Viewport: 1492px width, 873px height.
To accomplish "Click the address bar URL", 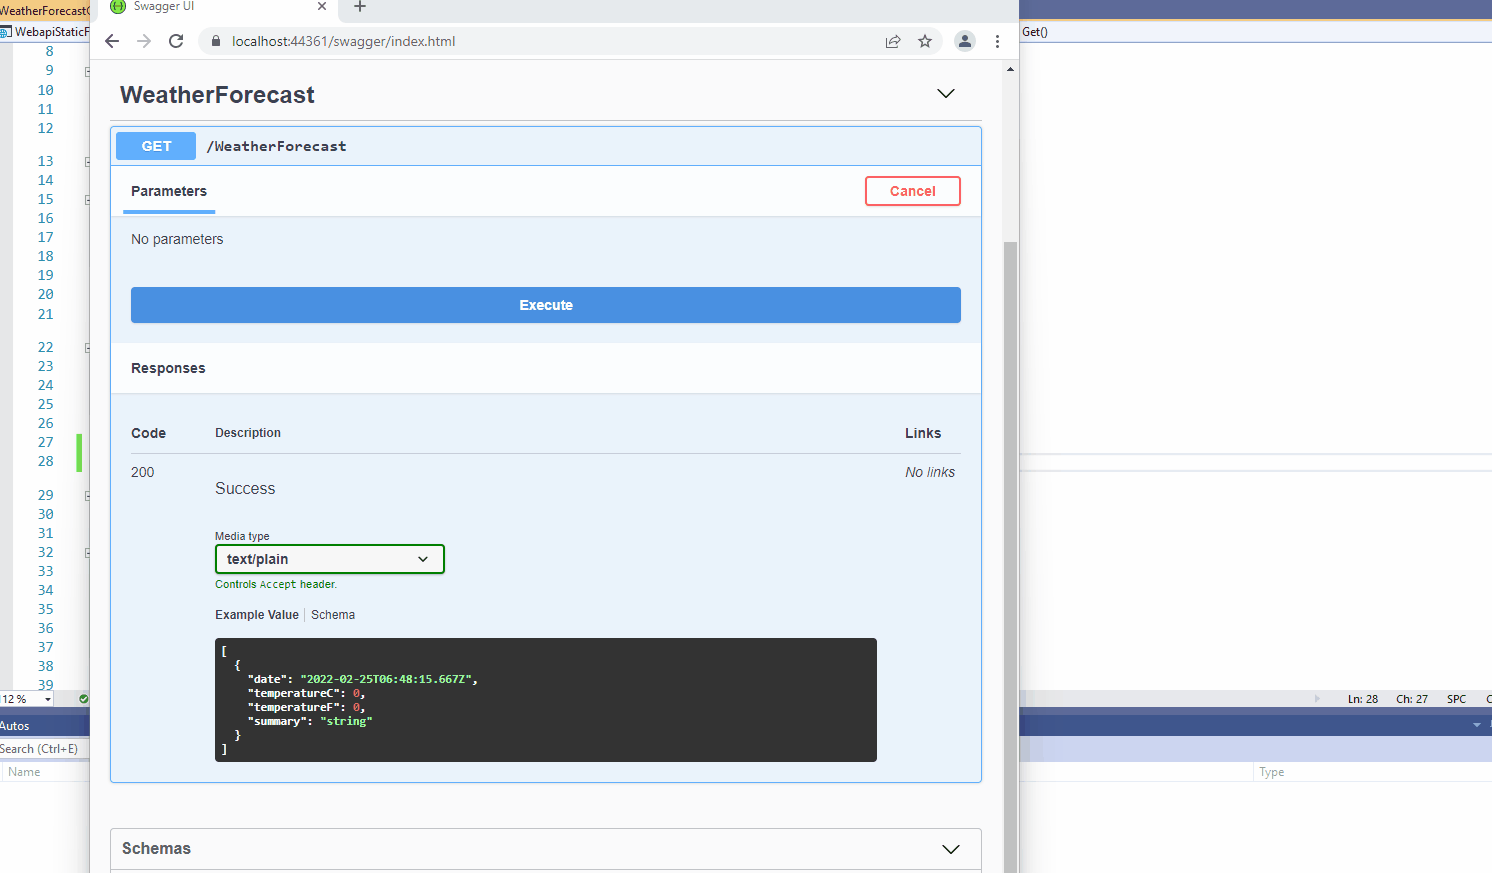I will pos(343,41).
